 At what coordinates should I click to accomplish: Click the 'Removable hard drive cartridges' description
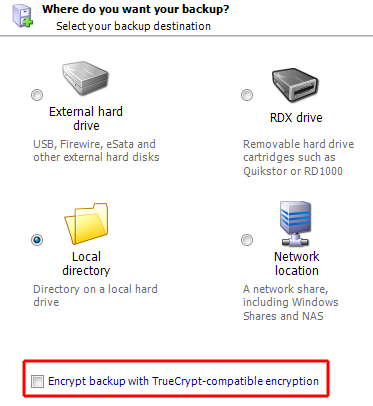pos(298,157)
